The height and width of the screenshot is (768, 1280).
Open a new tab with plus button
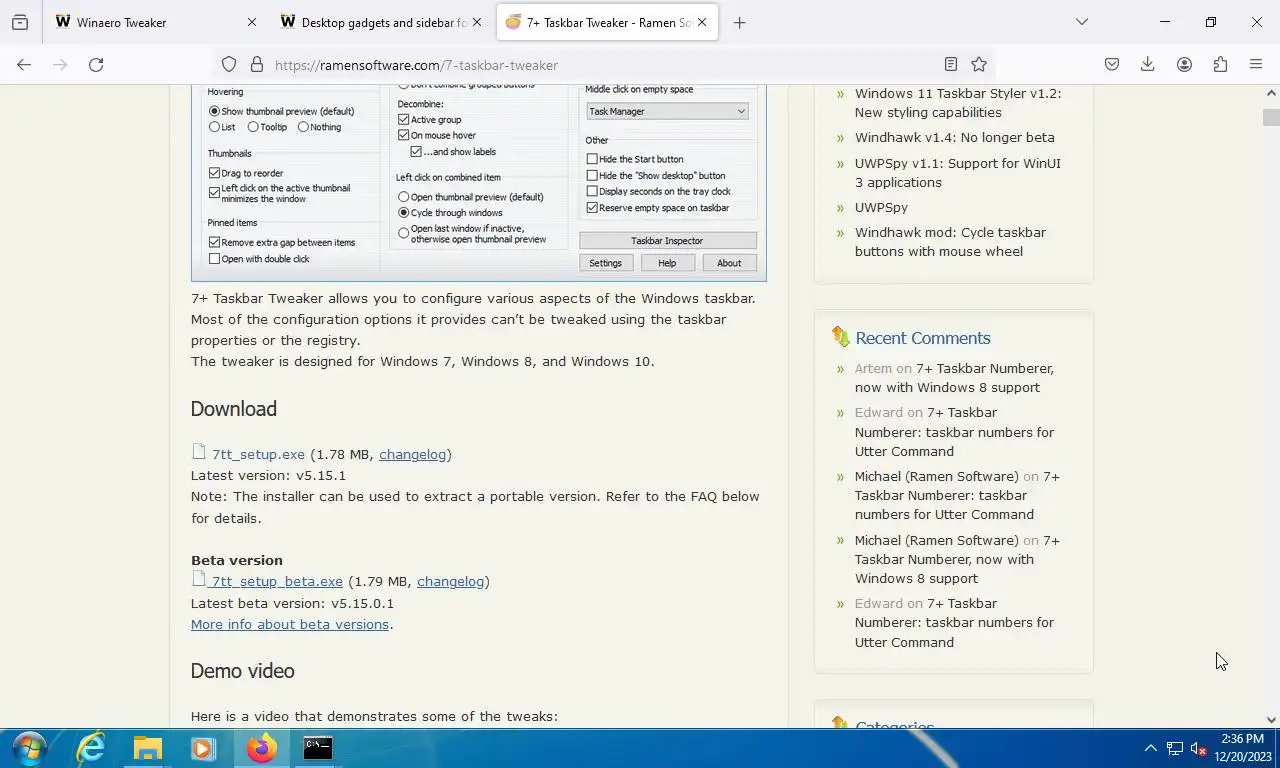(x=739, y=22)
